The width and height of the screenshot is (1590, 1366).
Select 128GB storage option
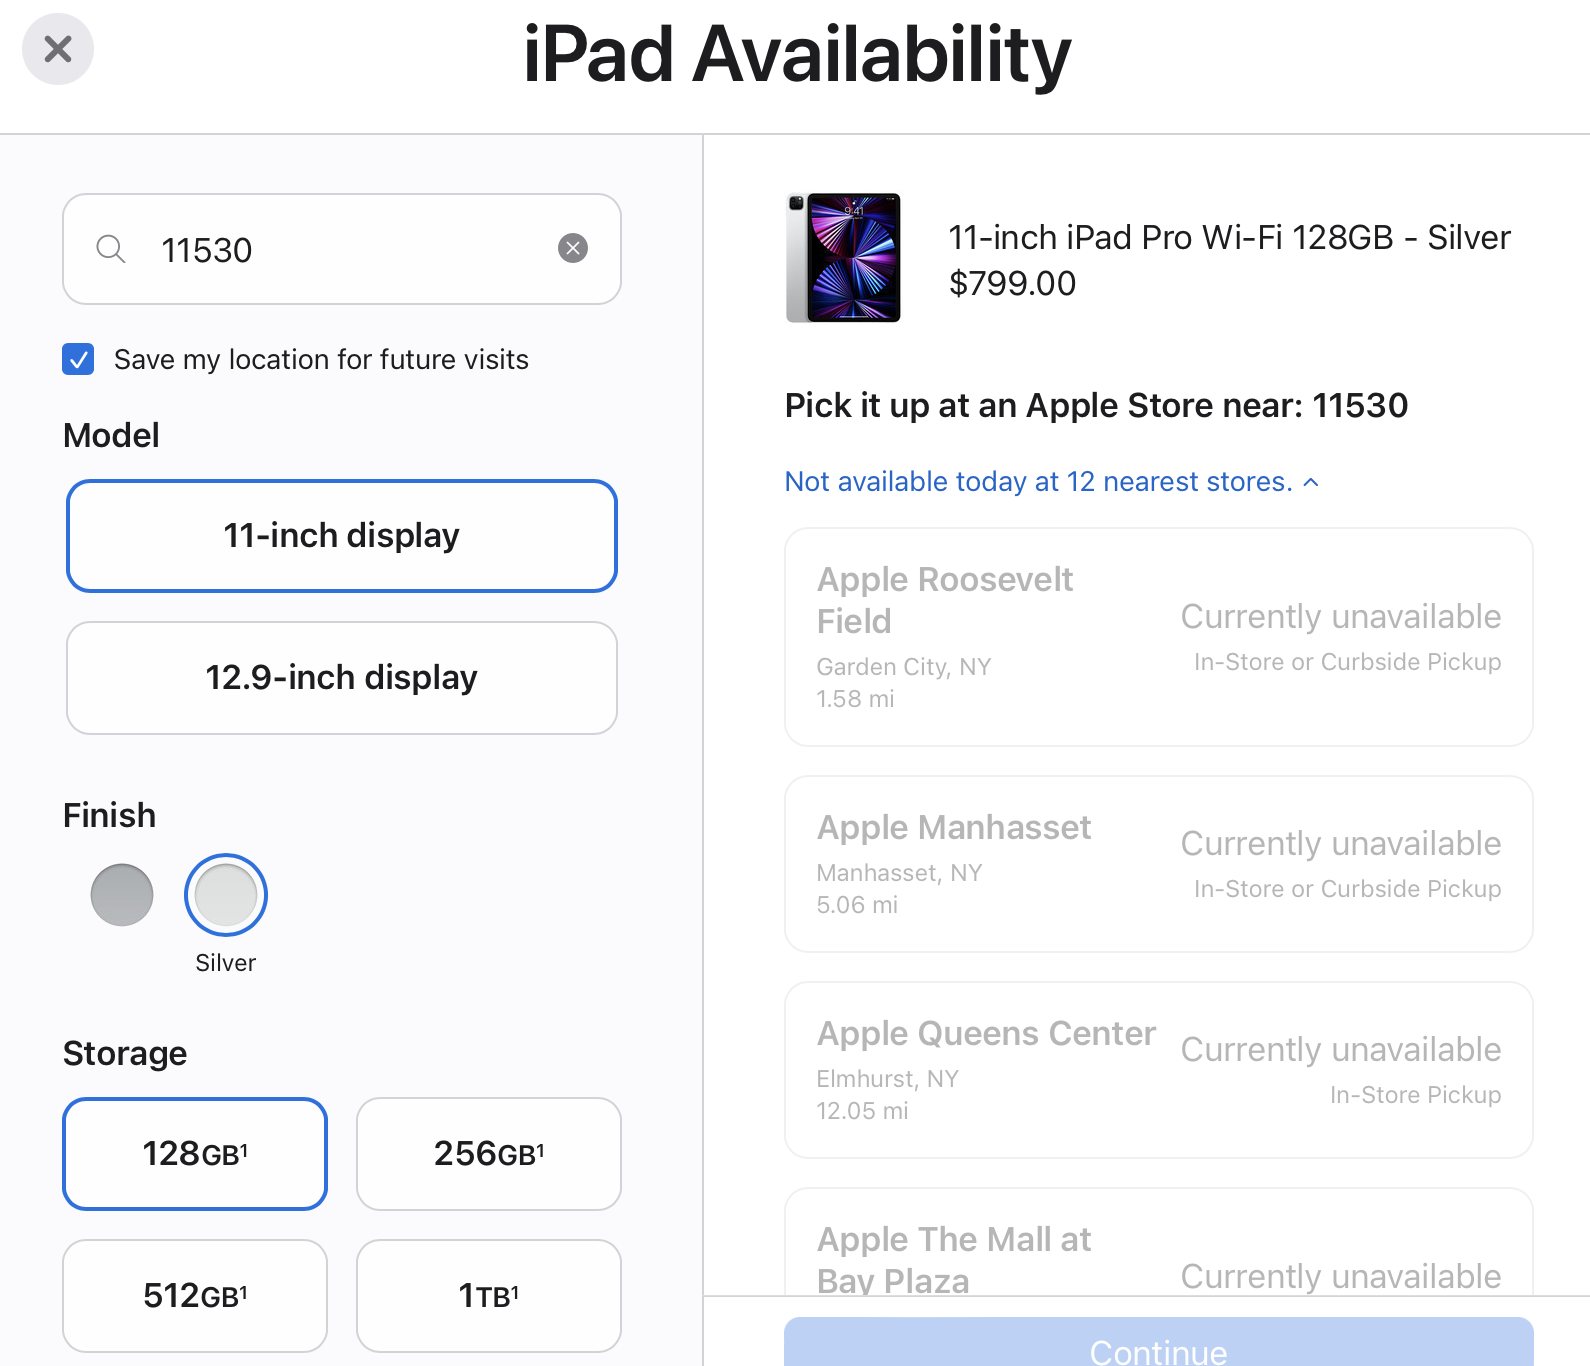(x=195, y=1154)
